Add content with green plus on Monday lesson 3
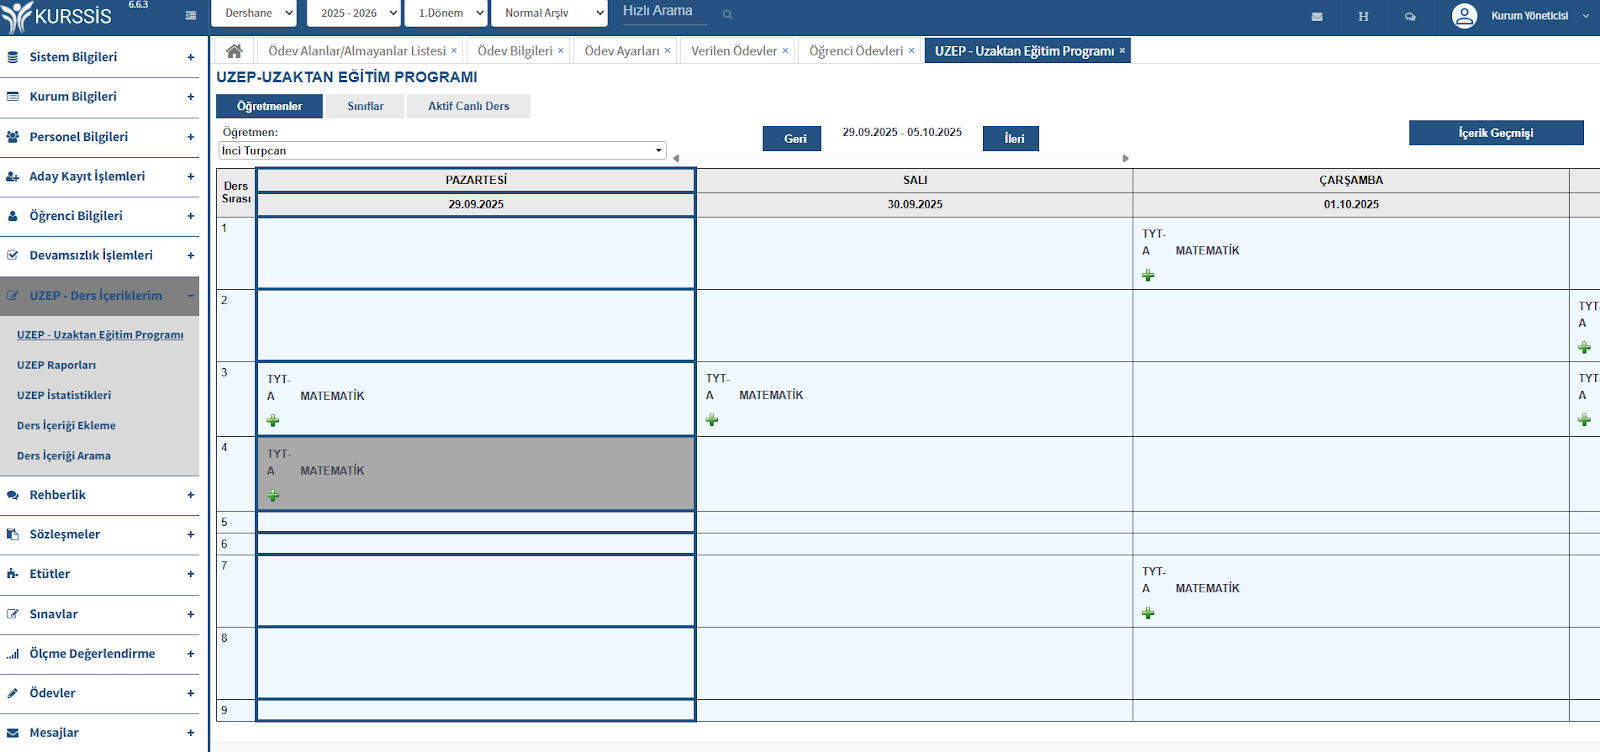The width and height of the screenshot is (1600, 752). point(273,421)
